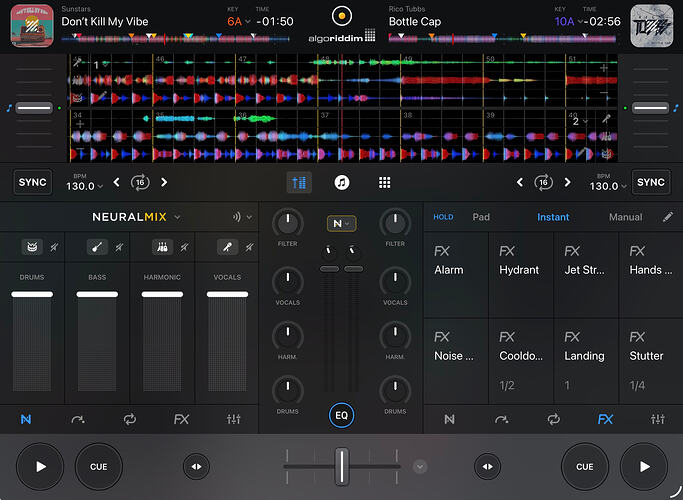683x500 pixels.
Task: Increase left deck loop length
Action: tap(164, 182)
